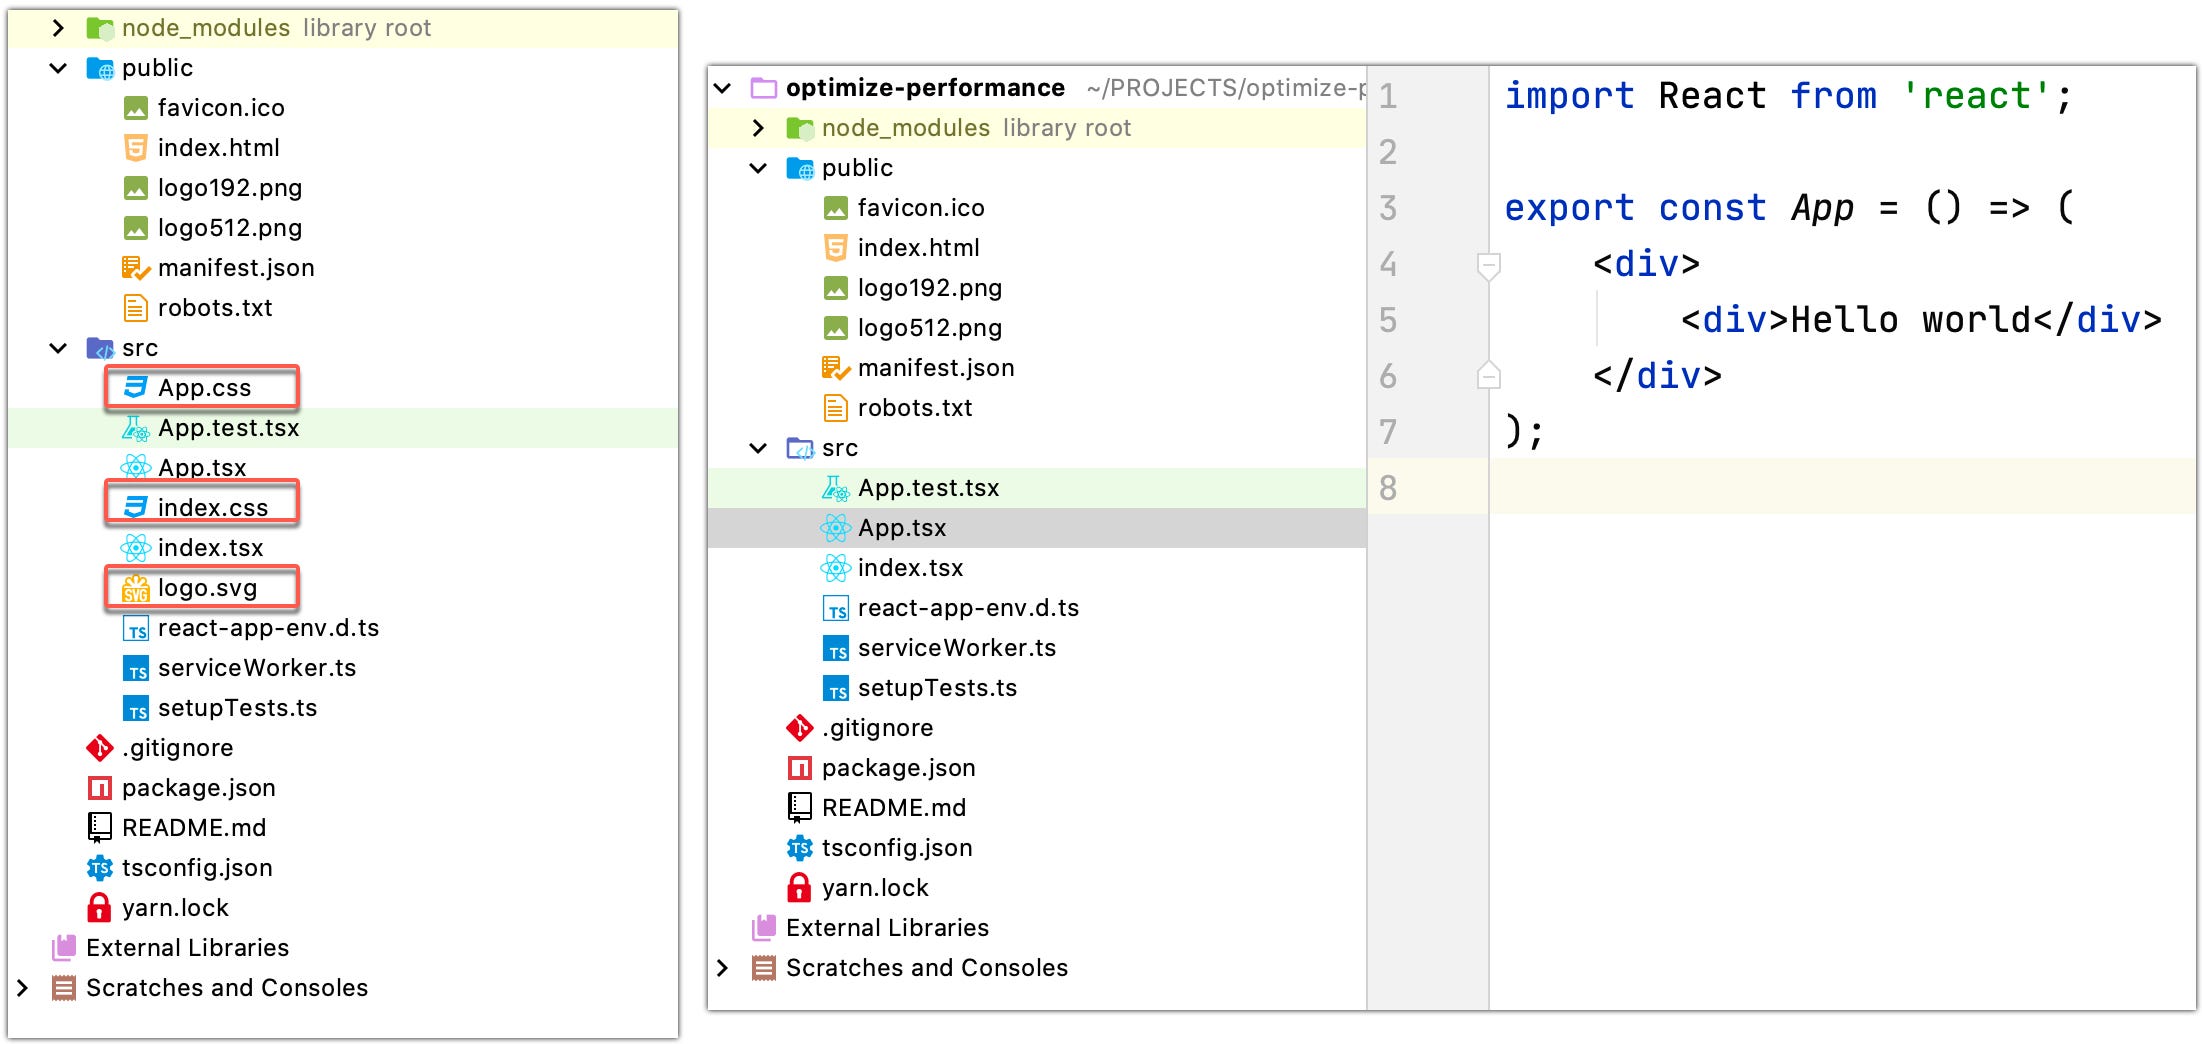Click the lock icon on yarn.lock
The image size is (2202, 1044).
[99, 907]
